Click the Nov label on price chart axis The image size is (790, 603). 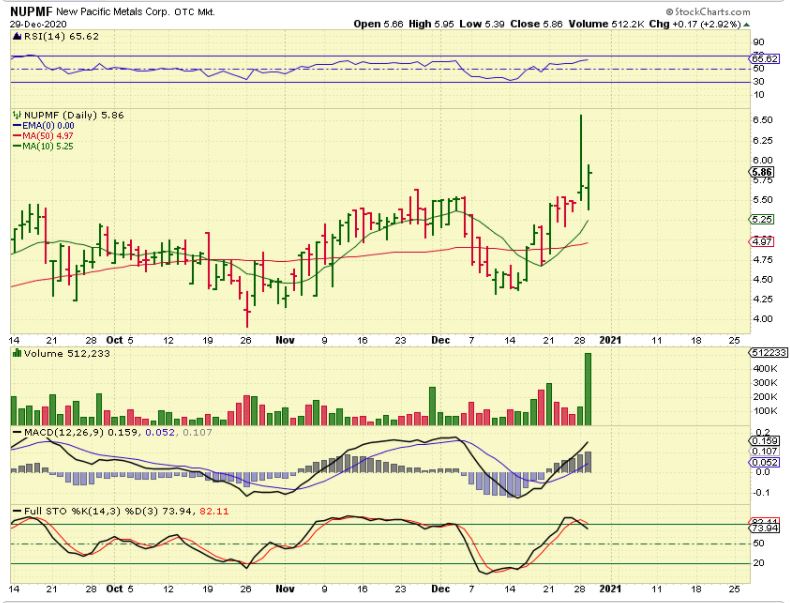point(285,341)
